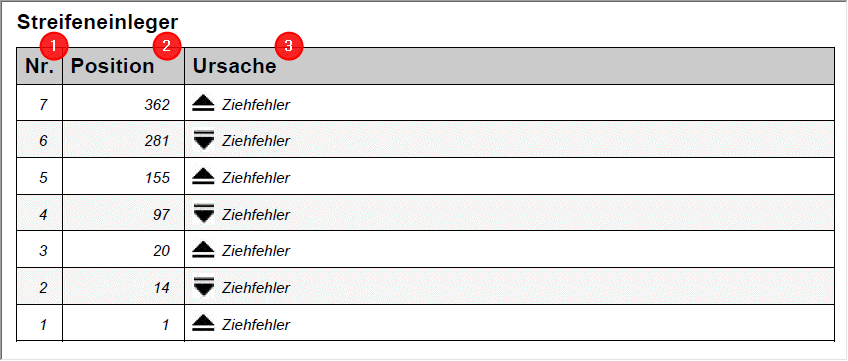This screenshot has width=848, height=361.
Task: Click position value 362
Action: click(x=157, y=105)
